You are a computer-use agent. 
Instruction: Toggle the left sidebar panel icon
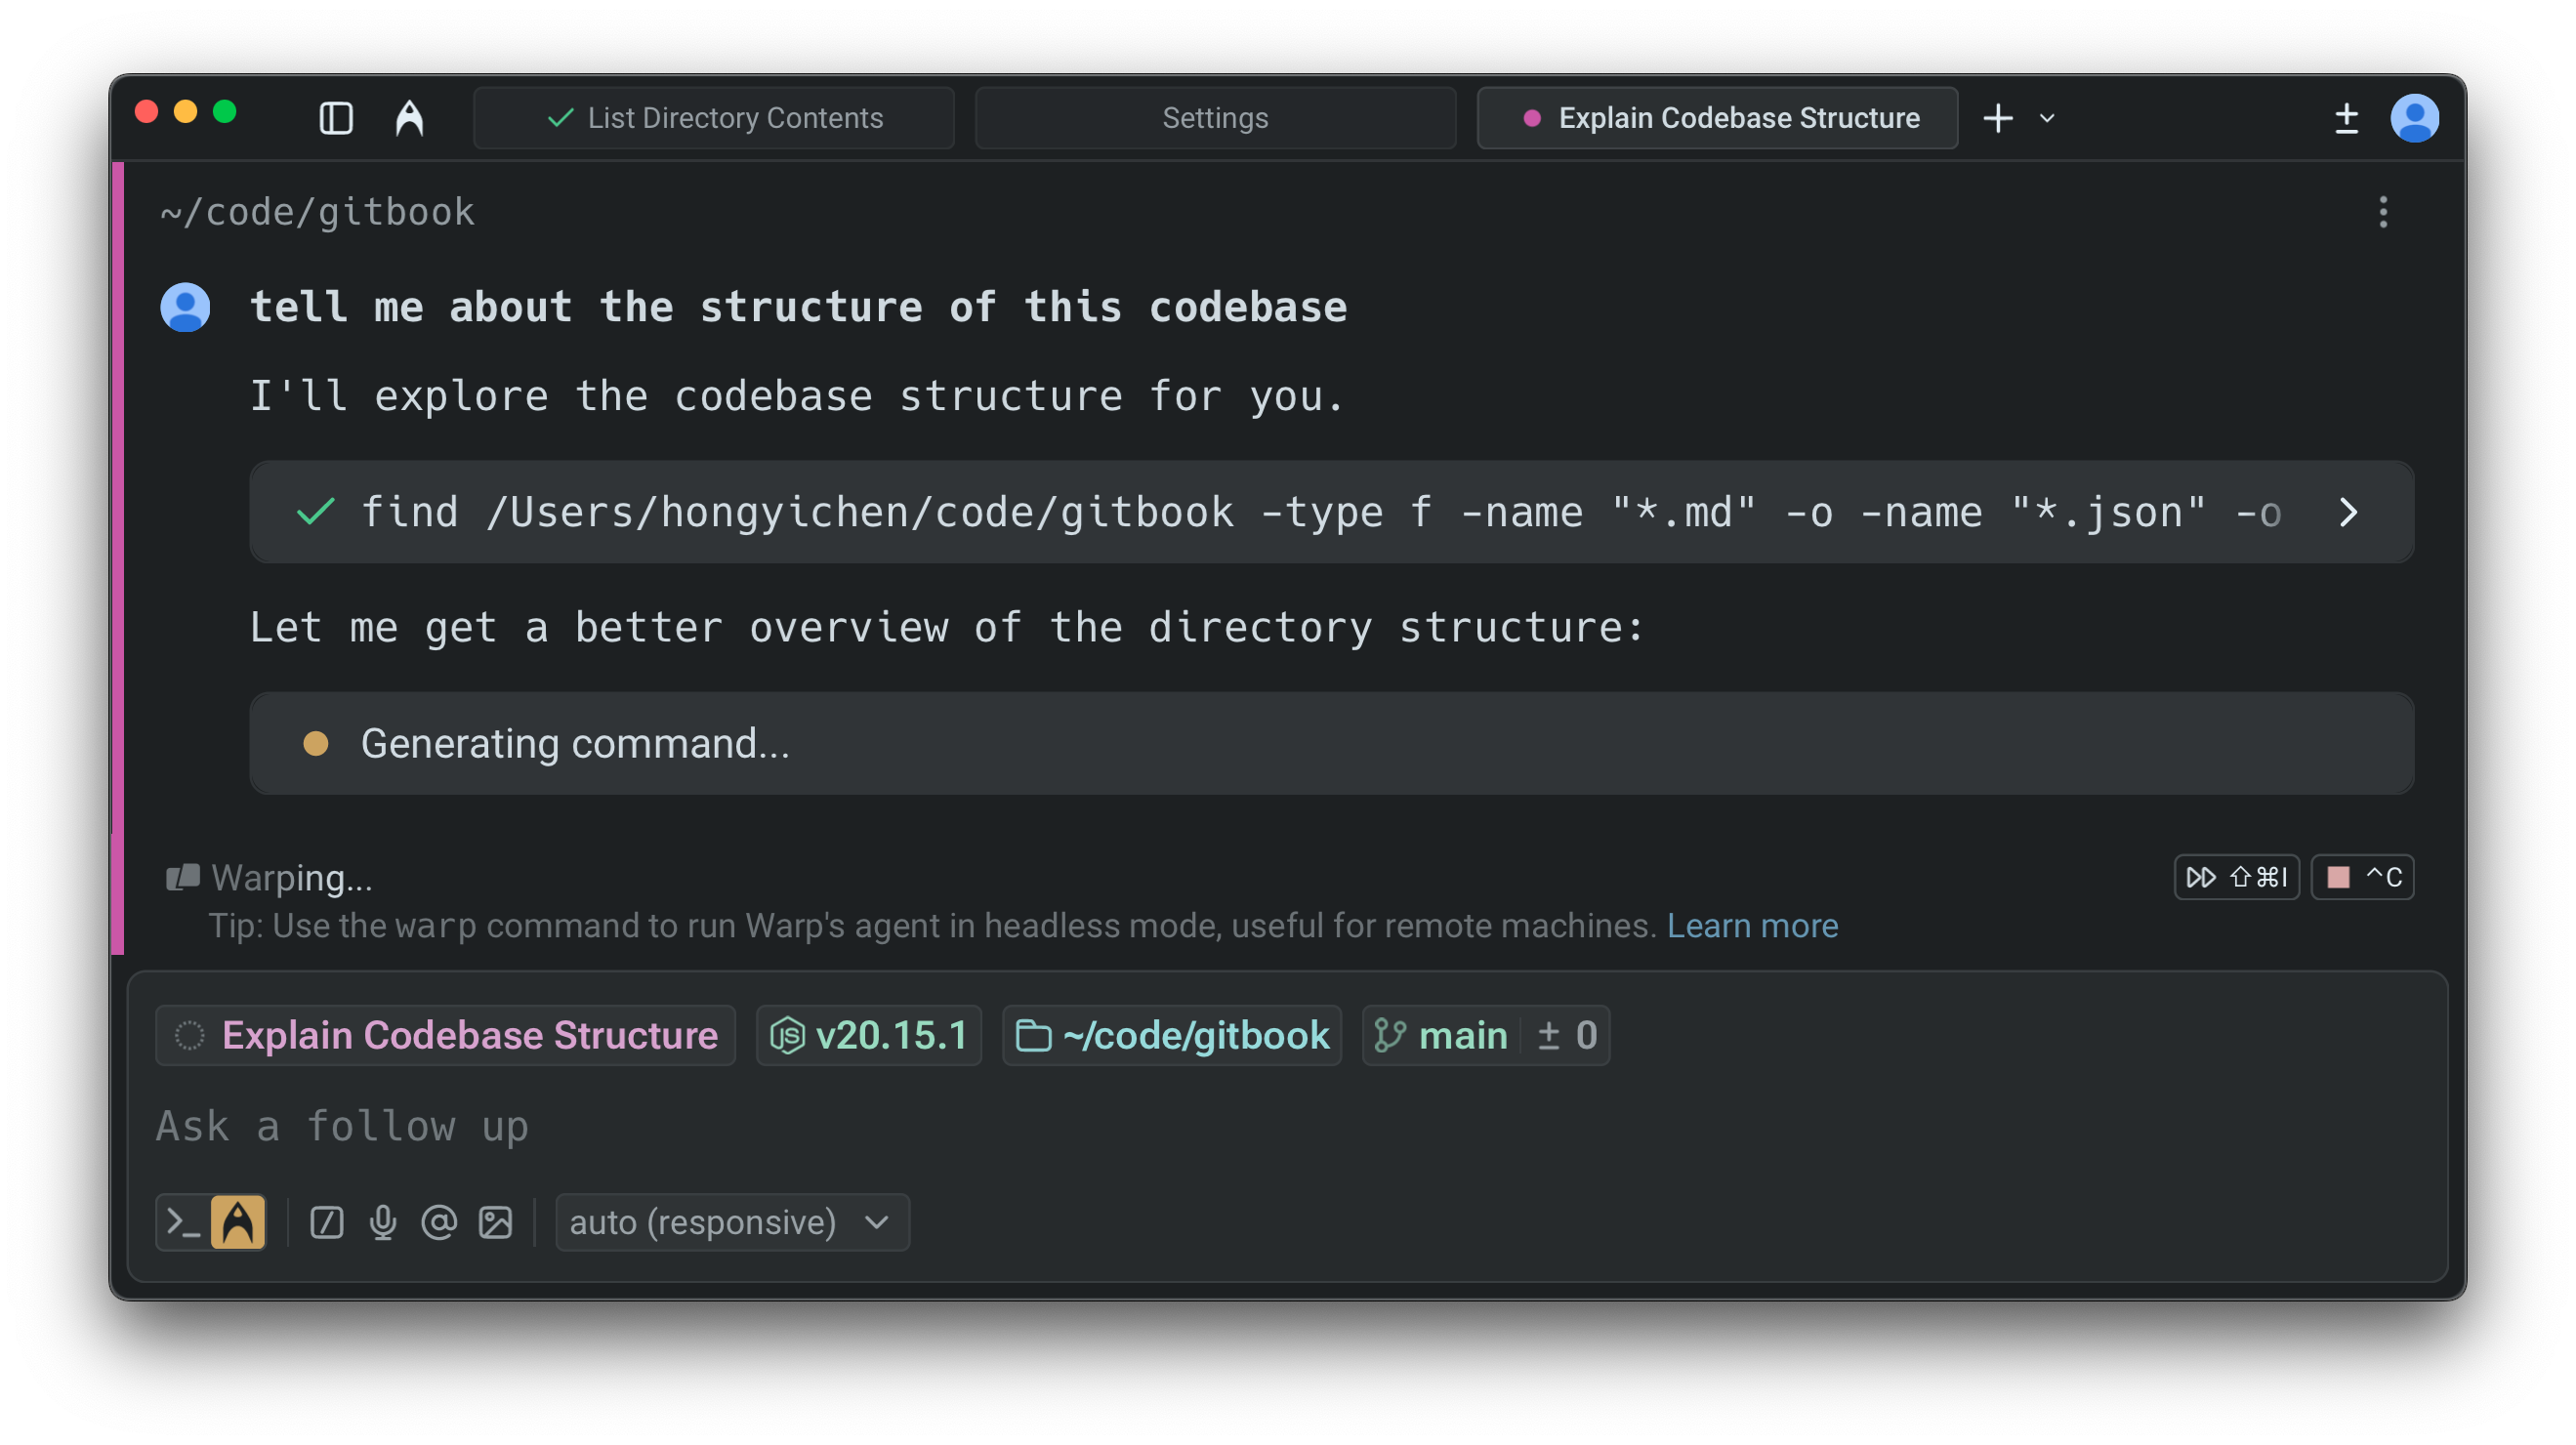tap(336, 118)
